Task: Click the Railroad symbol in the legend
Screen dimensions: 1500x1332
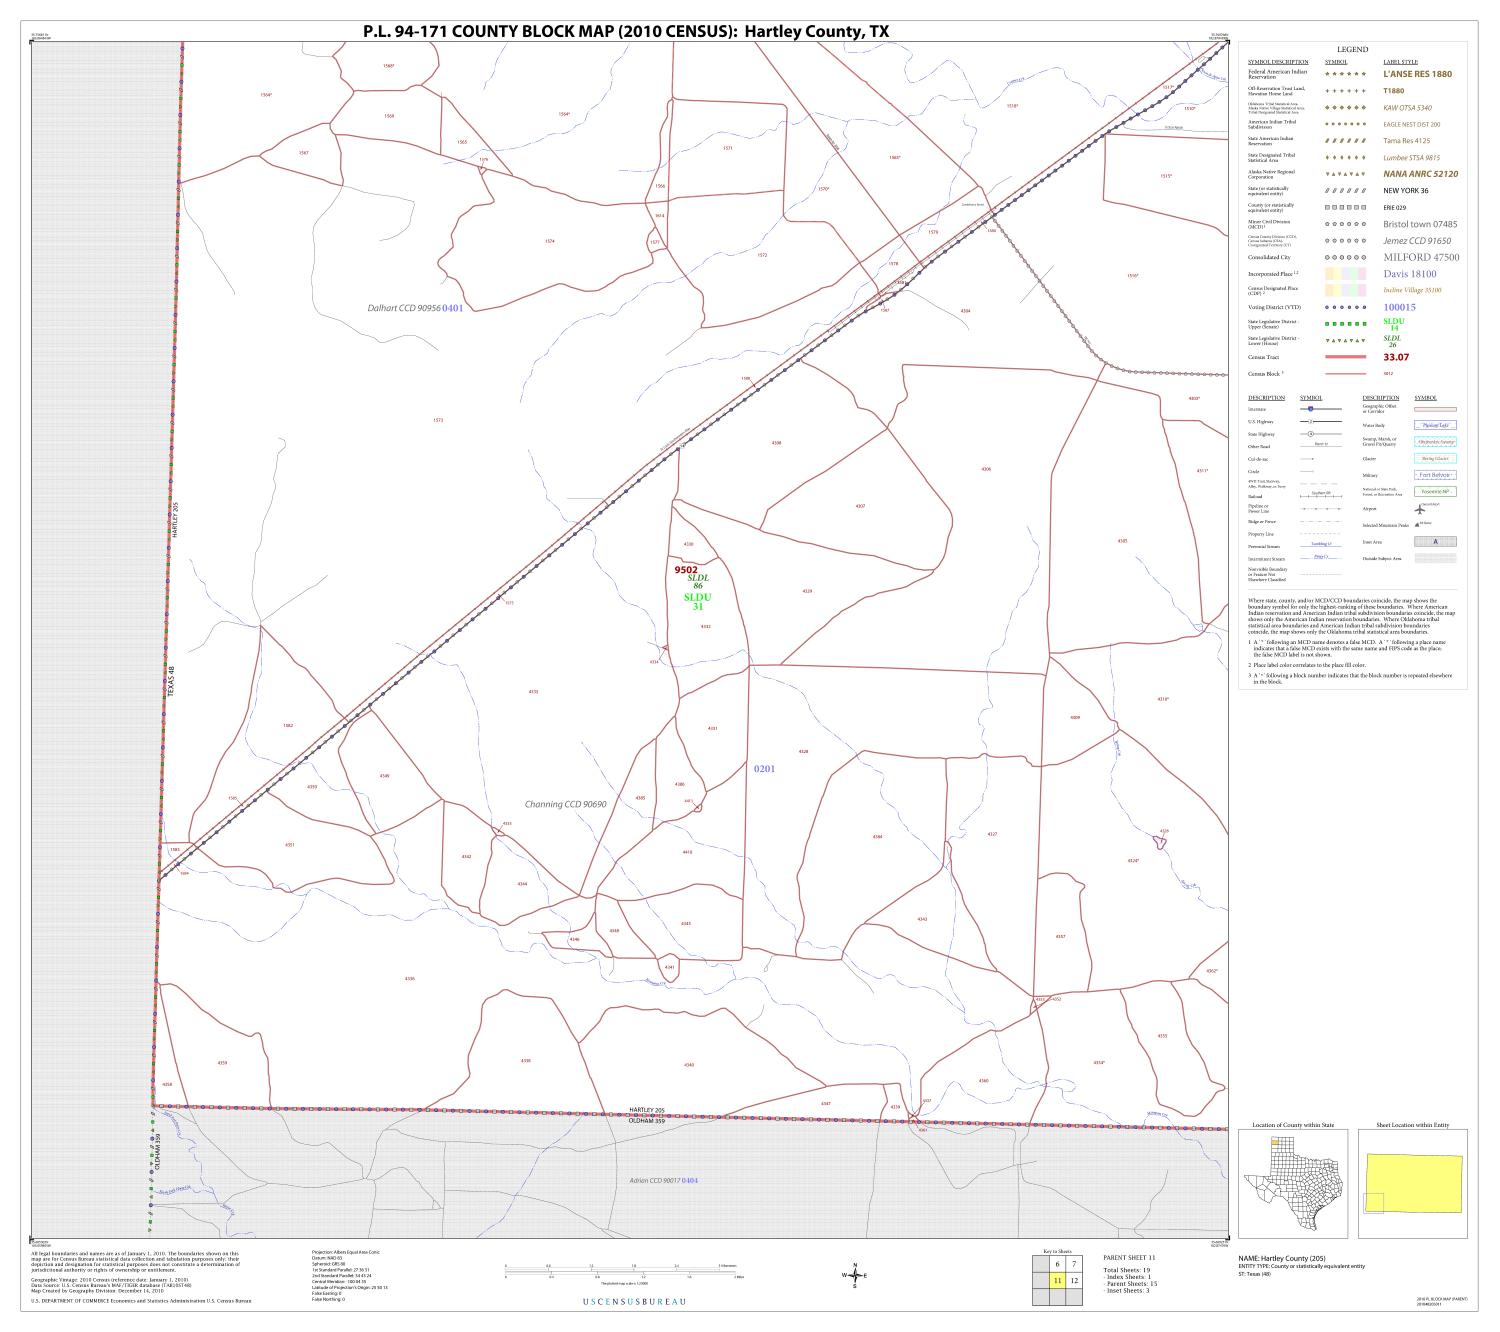Action: point(1321,495)
